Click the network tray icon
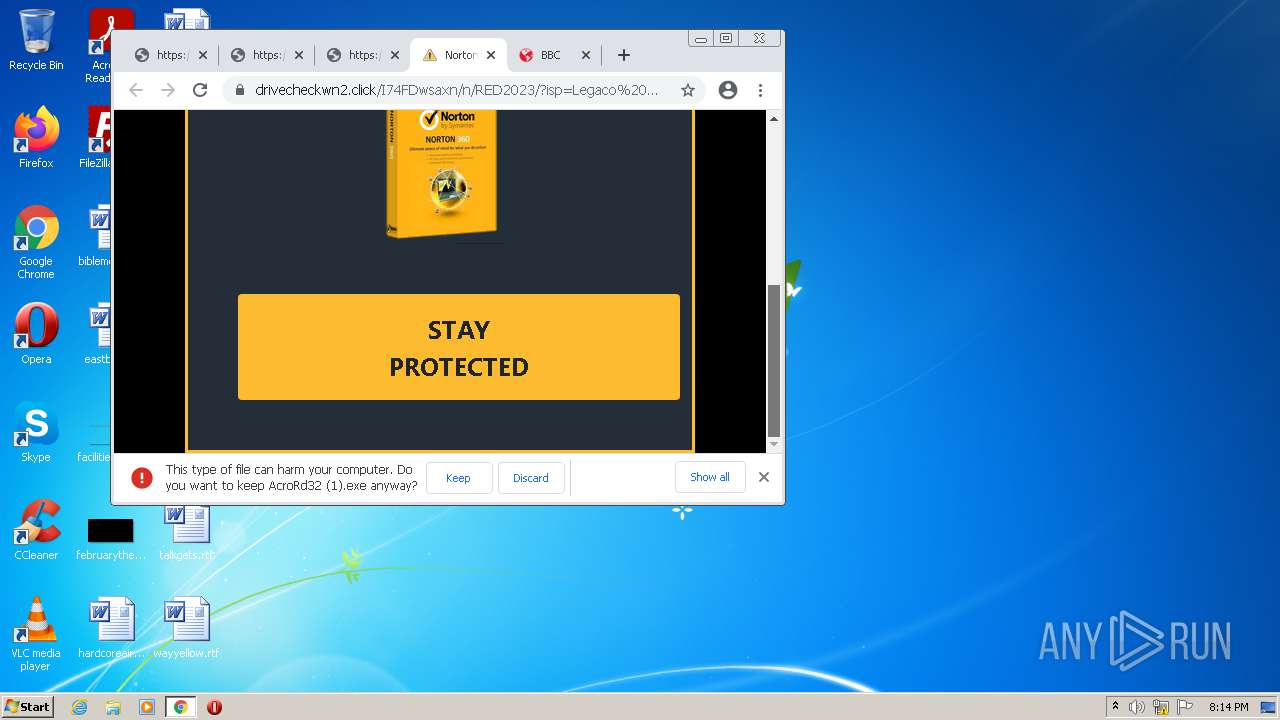This screenshot has width=1280, height=720. (x=1161, y=707)
